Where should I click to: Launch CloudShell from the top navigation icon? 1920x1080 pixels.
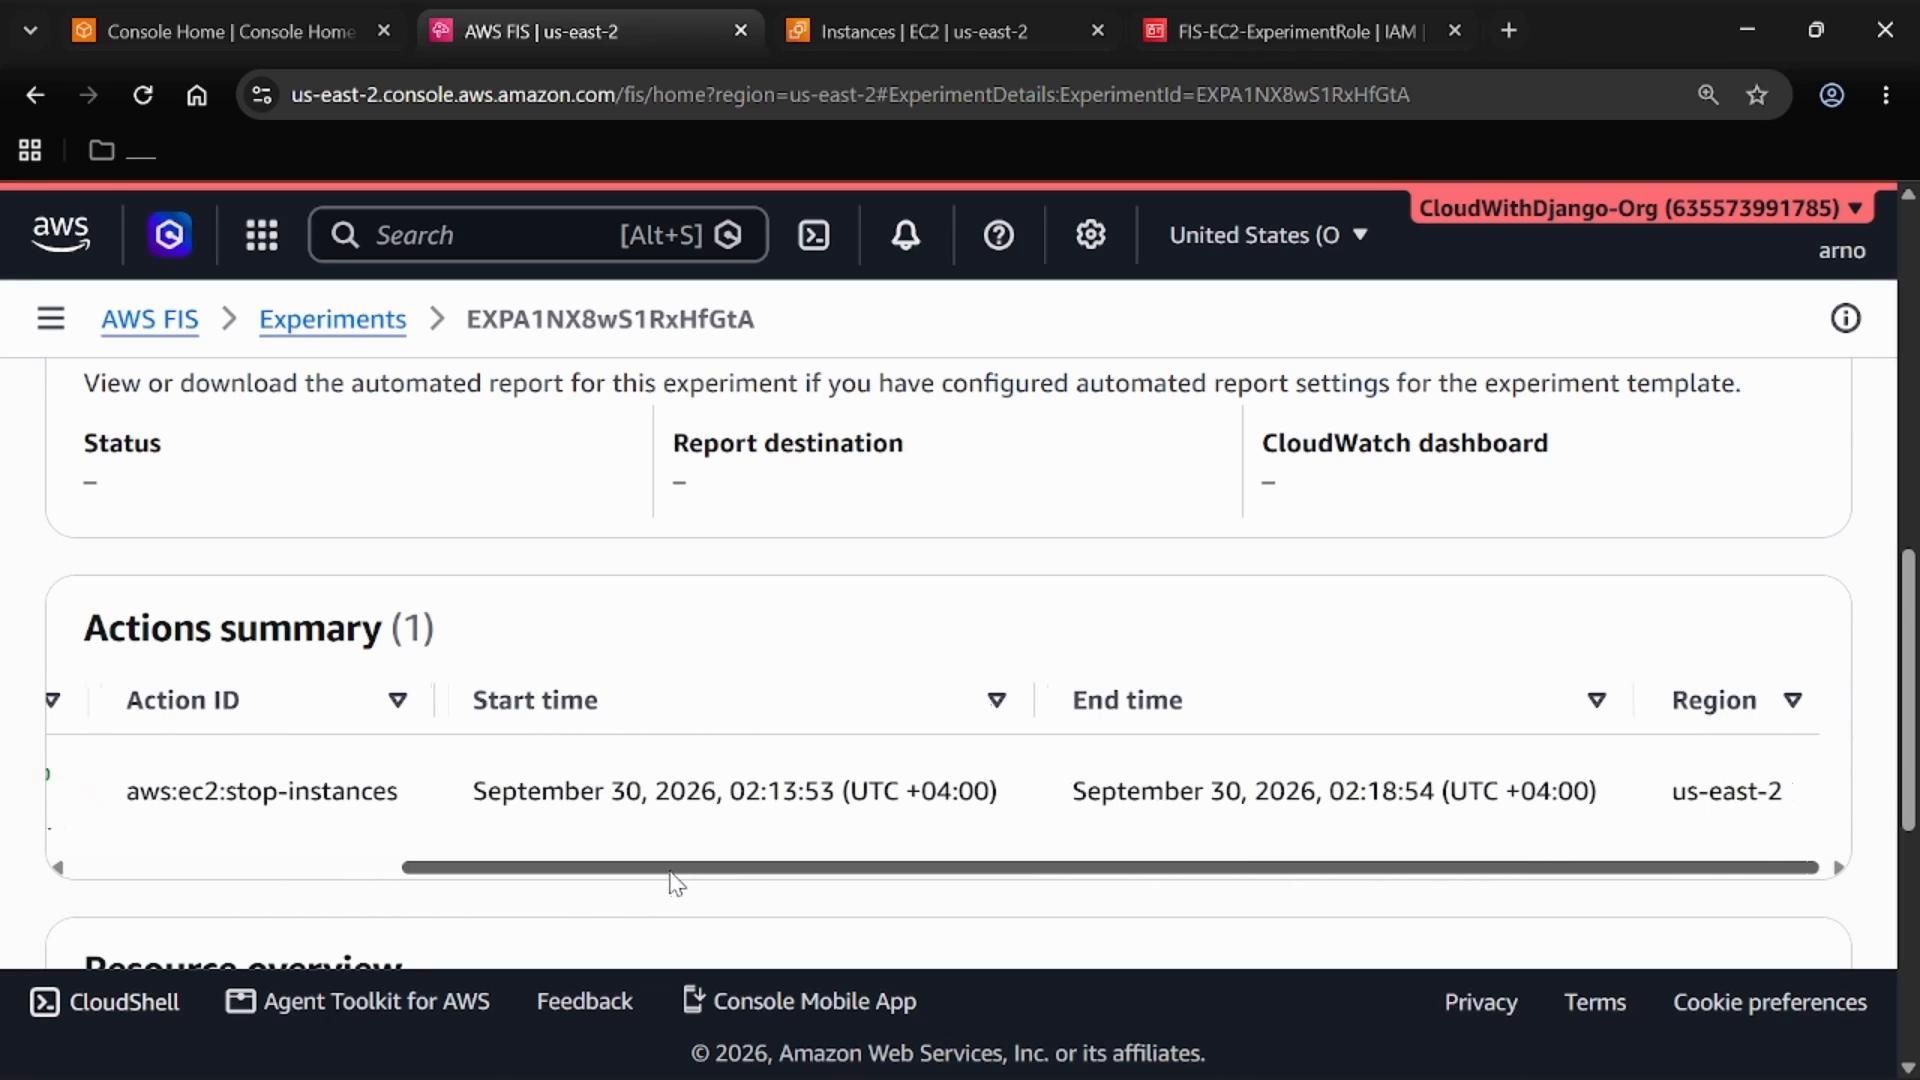[x=814, y=235]
